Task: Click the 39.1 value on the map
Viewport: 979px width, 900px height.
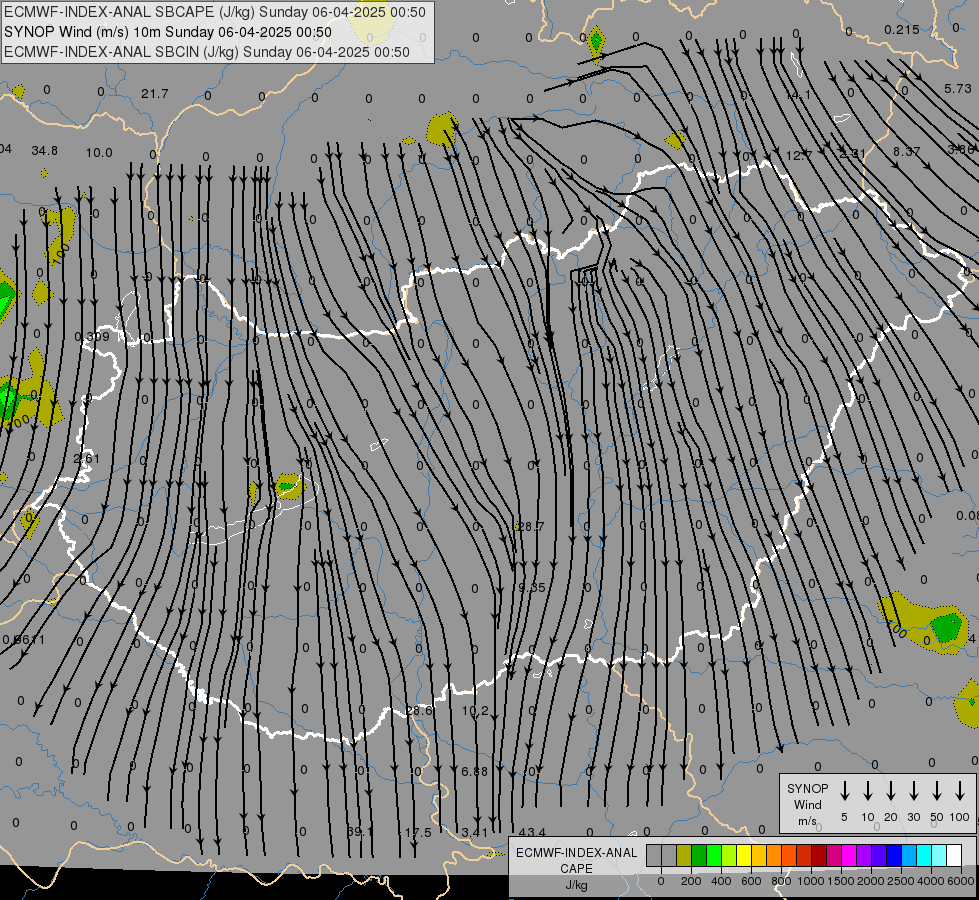Action: tap(360, 832)
